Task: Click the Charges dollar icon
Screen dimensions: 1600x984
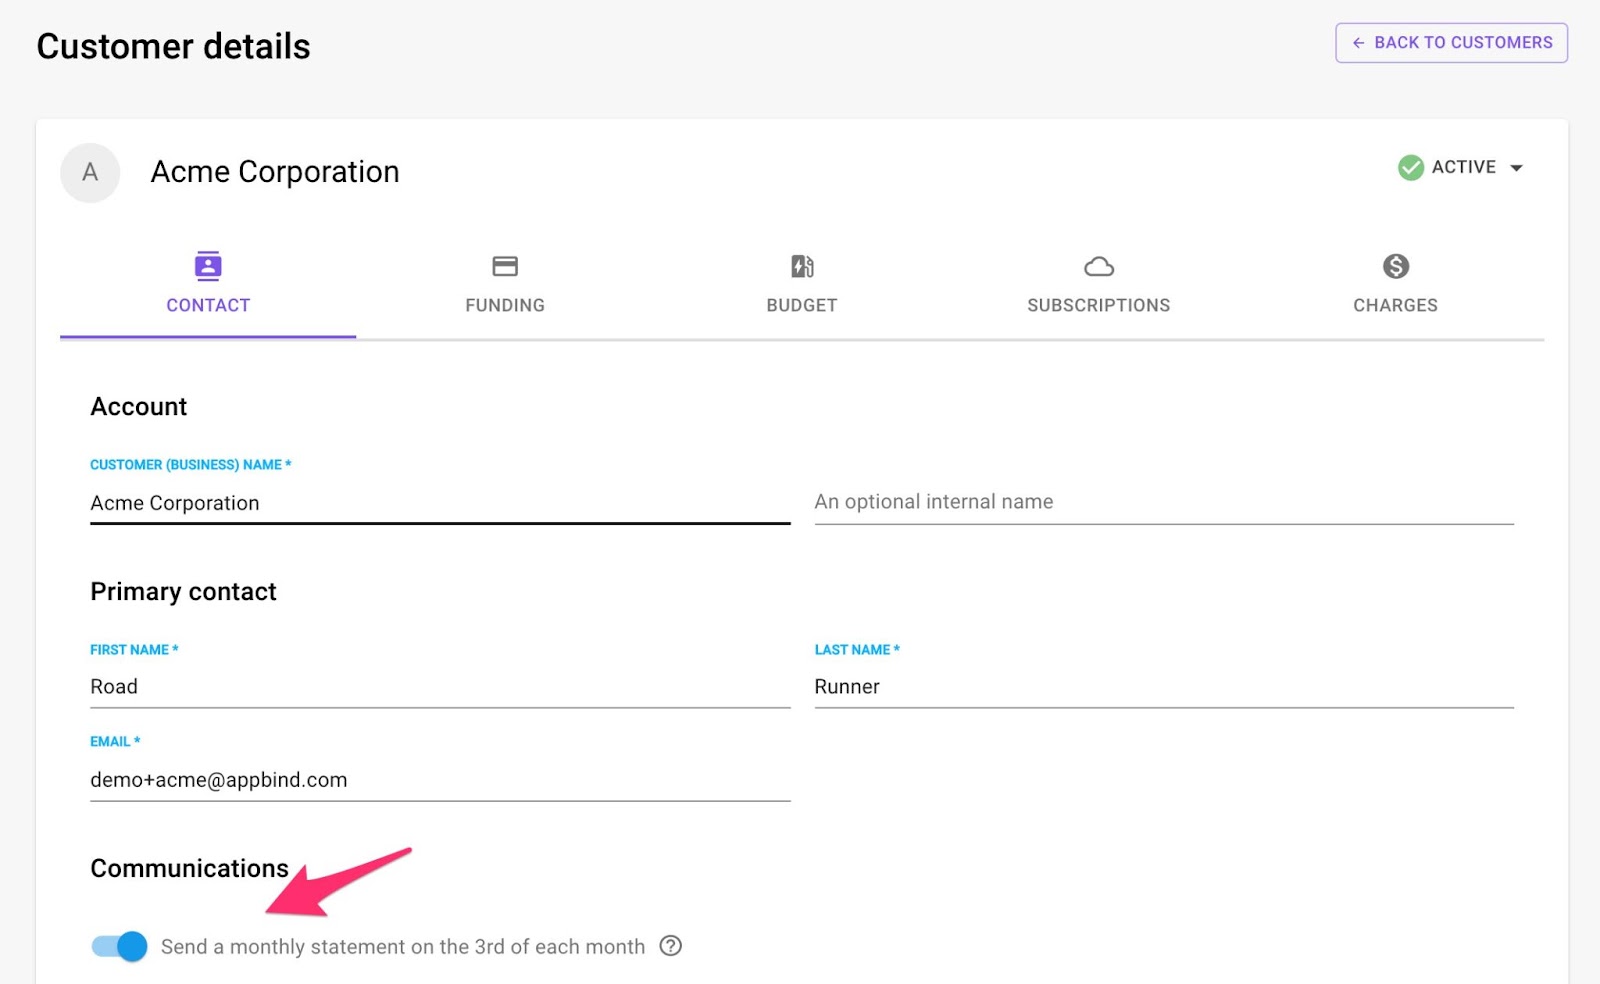Action: 1396,266
